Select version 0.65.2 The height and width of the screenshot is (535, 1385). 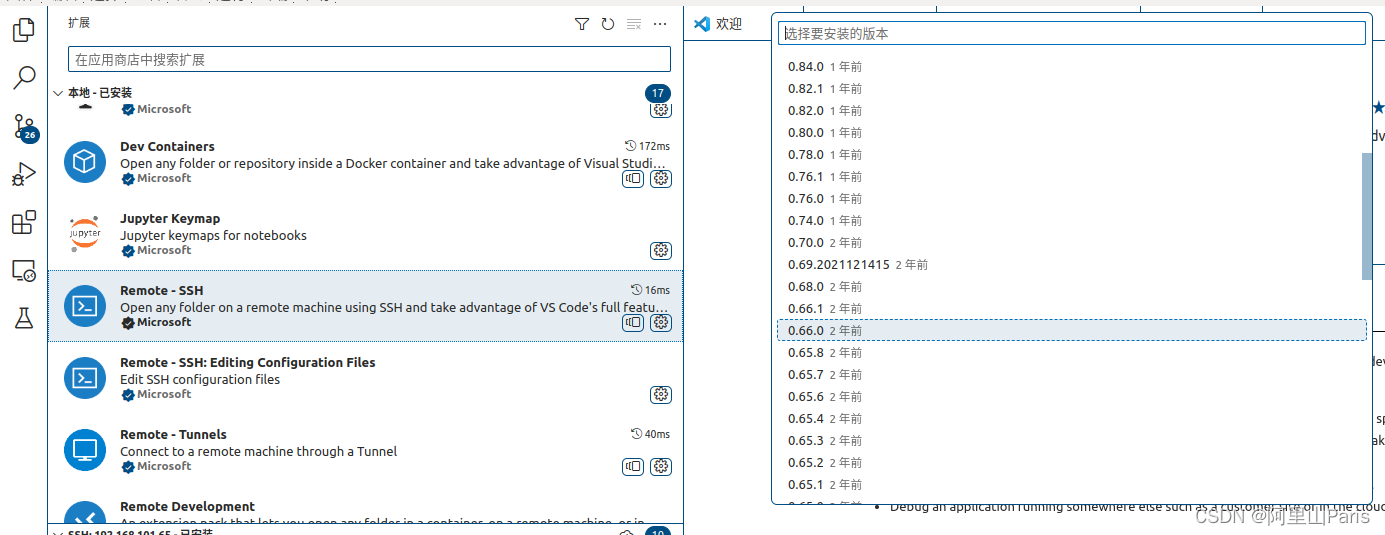tap(1071, 463)
